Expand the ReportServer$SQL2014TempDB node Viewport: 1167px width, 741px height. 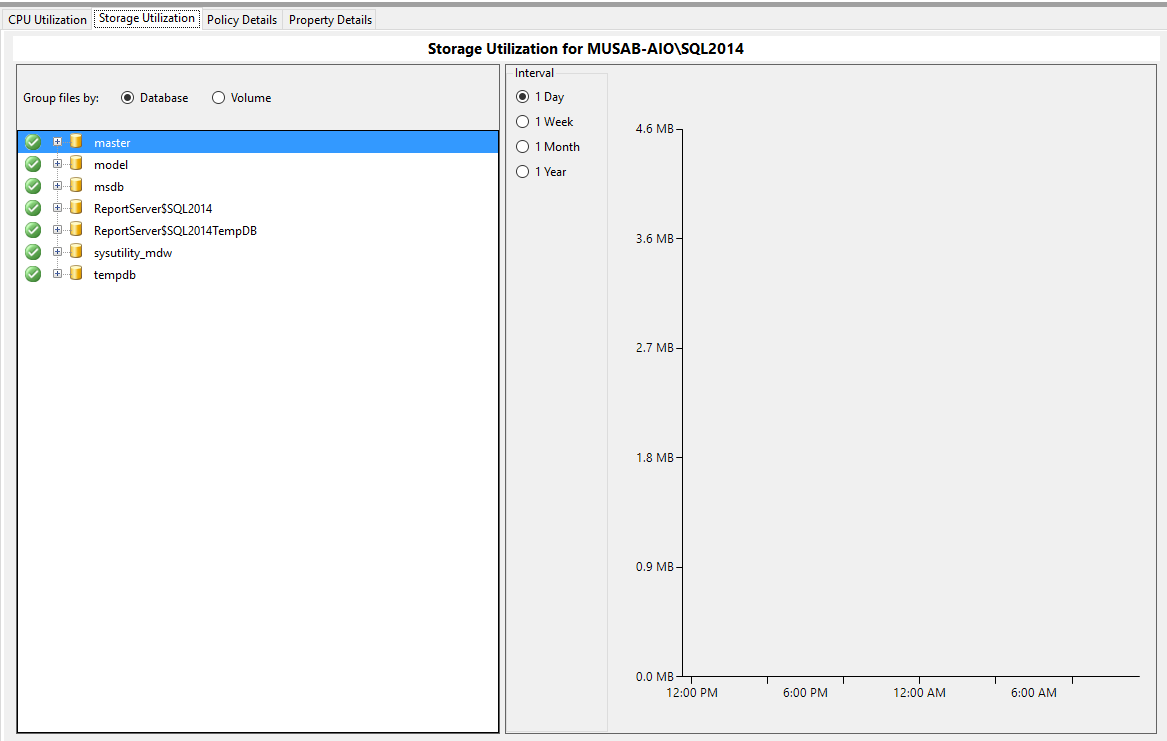57,230
